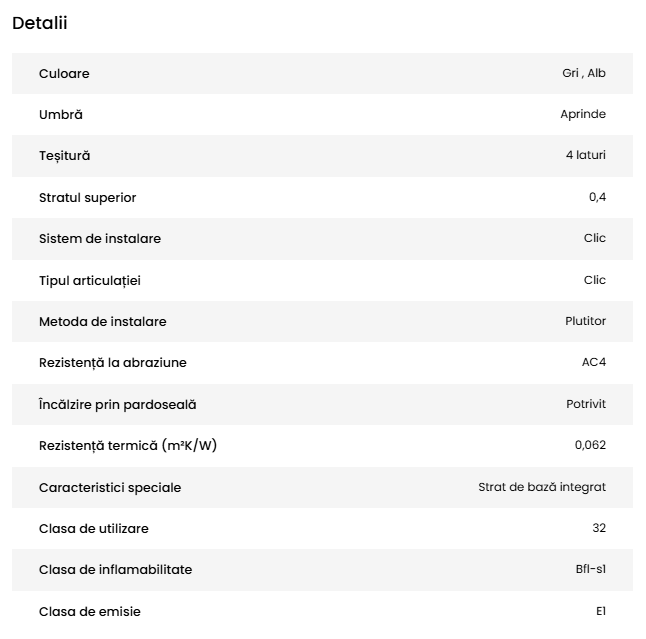Click the '4 laturi' value
Screen dimensions: 646x639
(x=586, y=155)
